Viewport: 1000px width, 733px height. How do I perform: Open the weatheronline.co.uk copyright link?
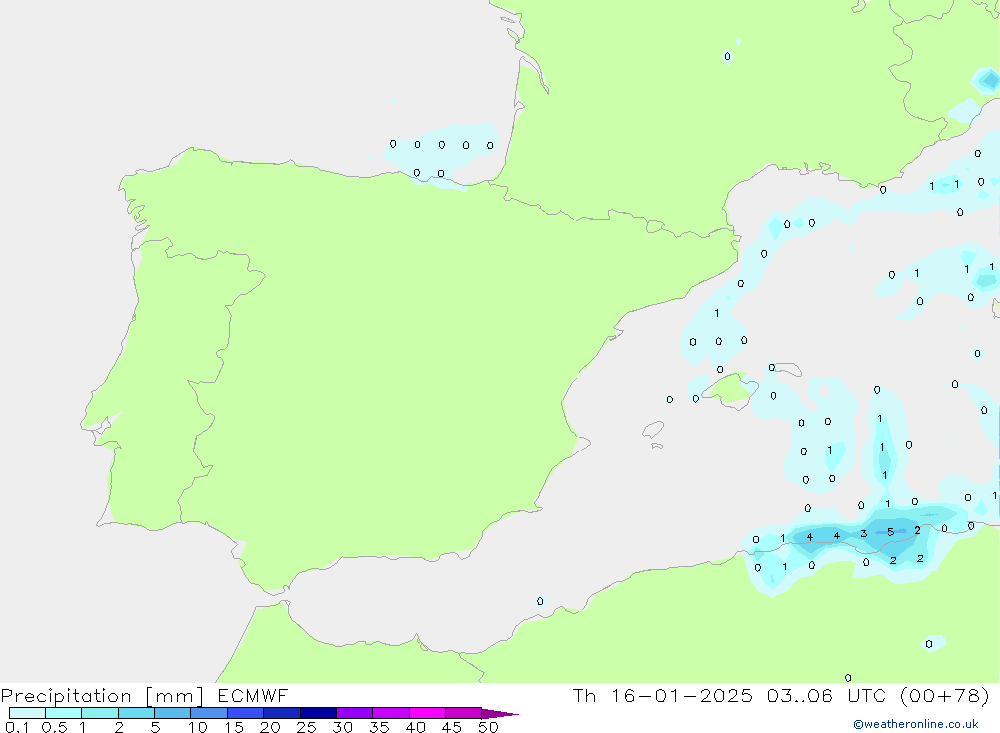915,724
